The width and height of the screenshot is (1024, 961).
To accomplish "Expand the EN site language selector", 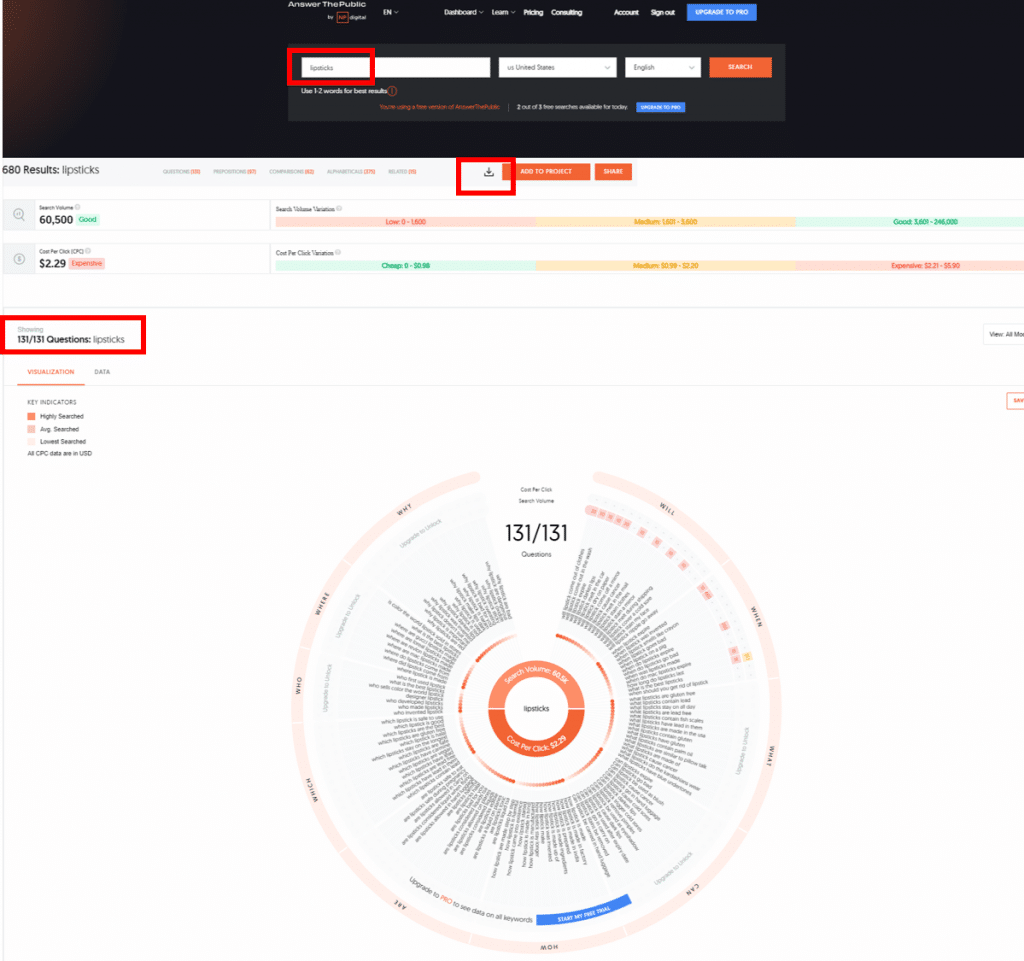I will click(390, 12).
